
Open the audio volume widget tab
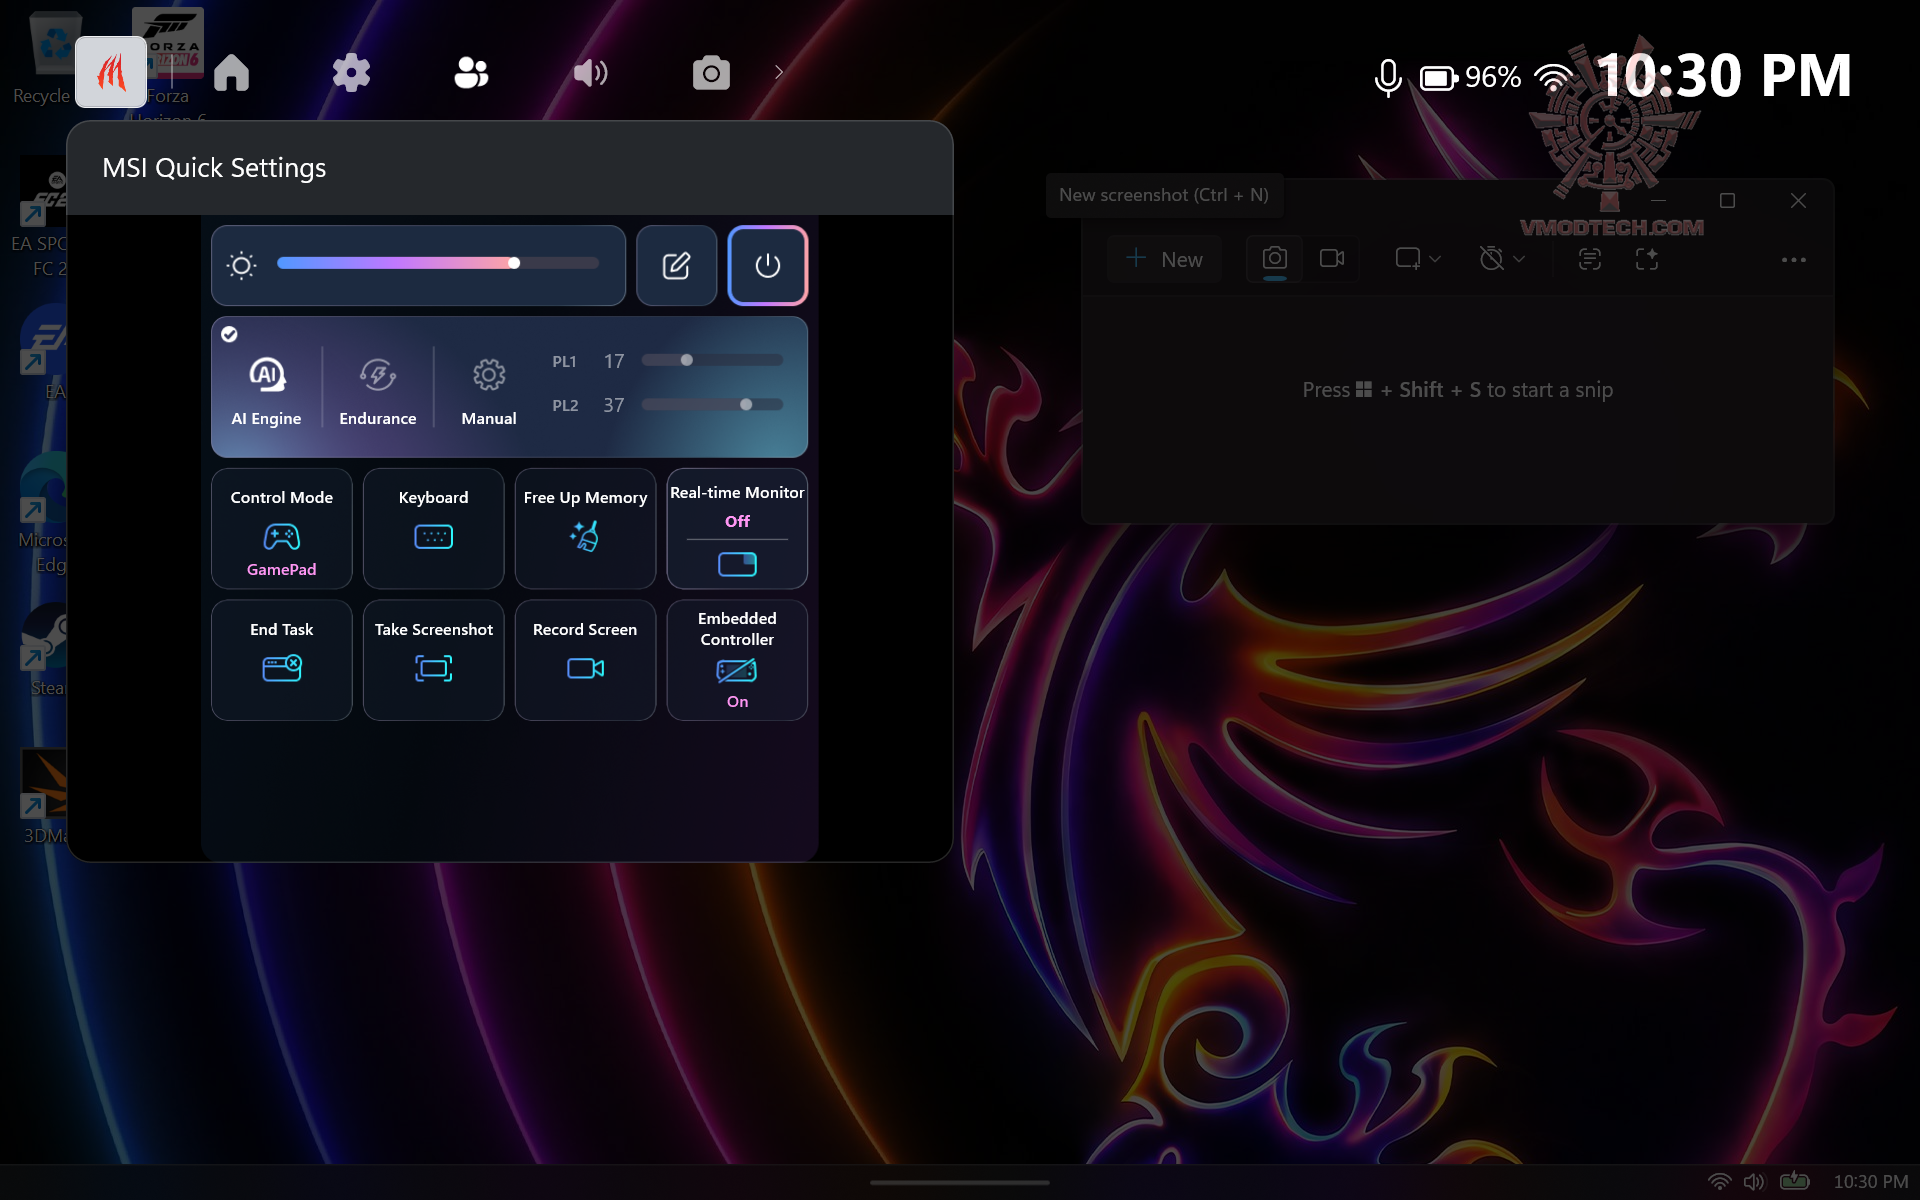591,72
